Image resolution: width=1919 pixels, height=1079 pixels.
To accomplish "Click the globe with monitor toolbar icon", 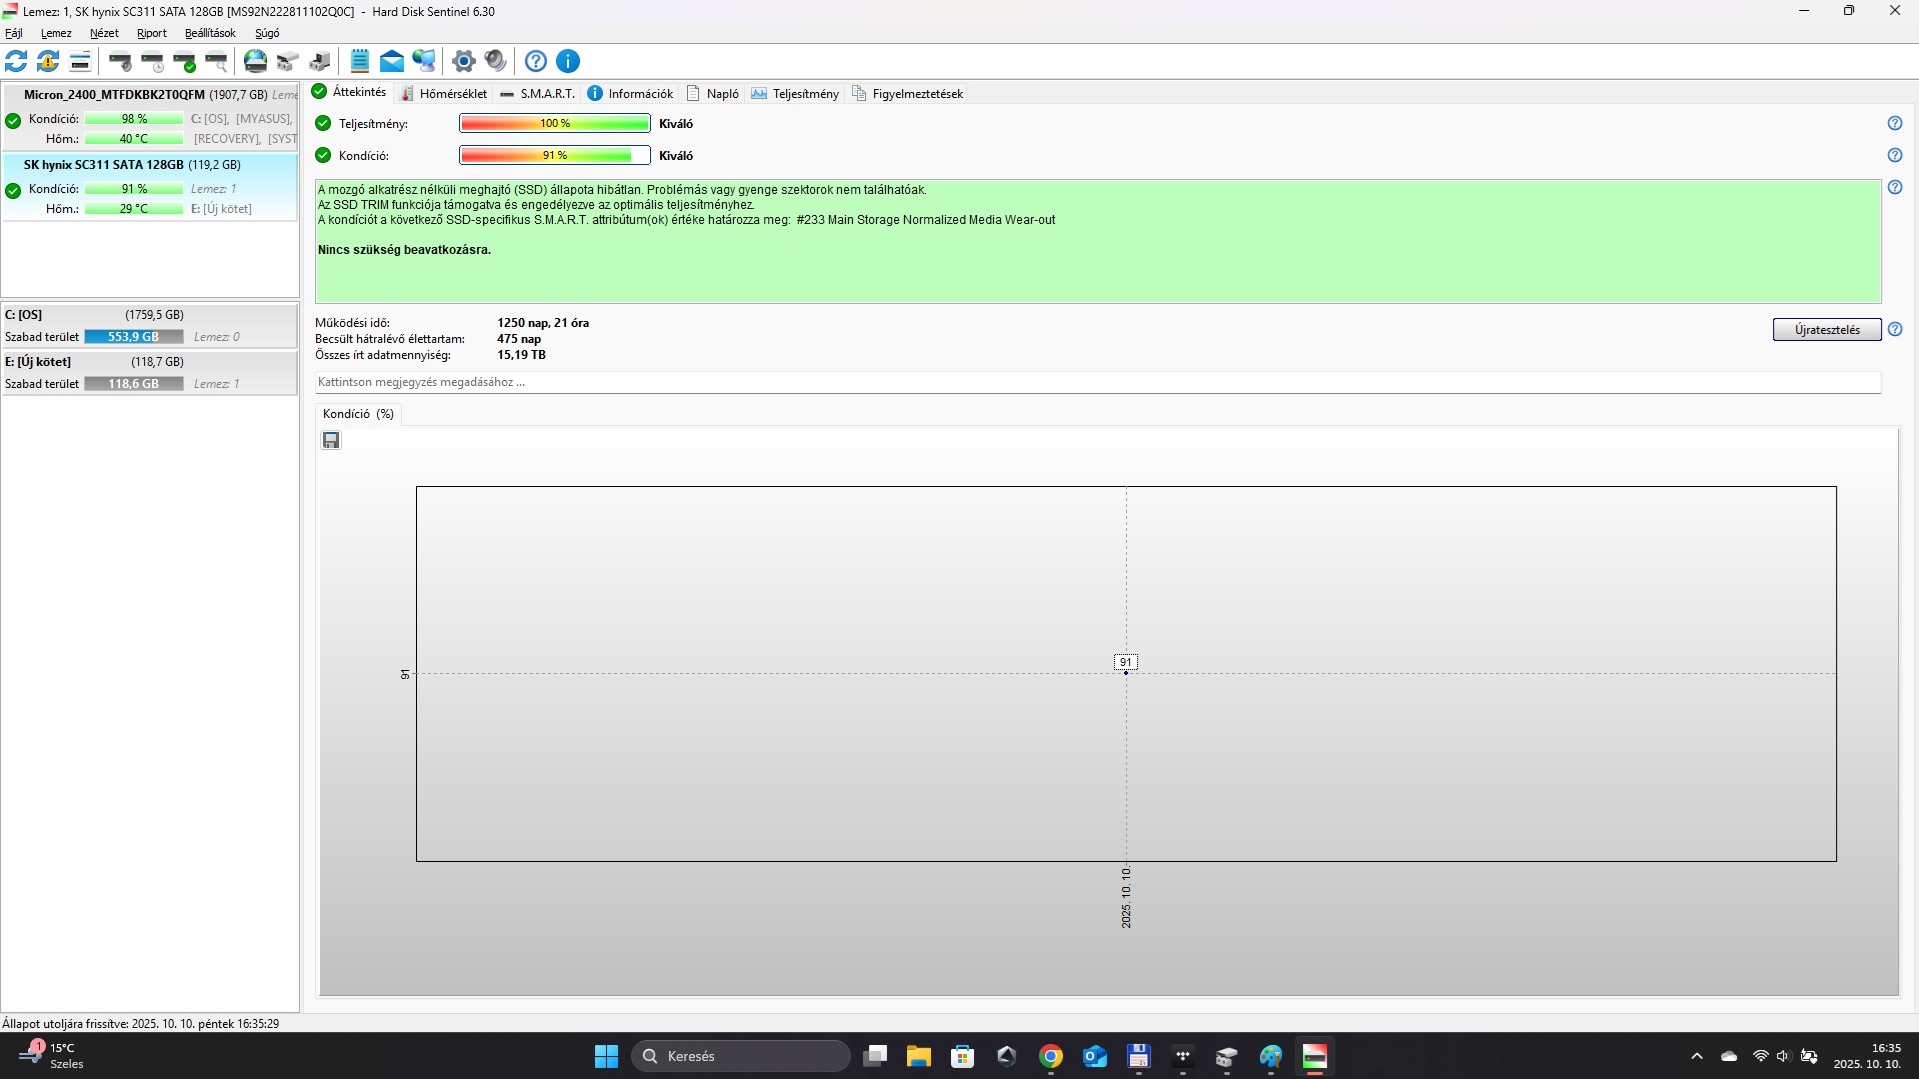I will pyautogui.click(x=424, y=61).
